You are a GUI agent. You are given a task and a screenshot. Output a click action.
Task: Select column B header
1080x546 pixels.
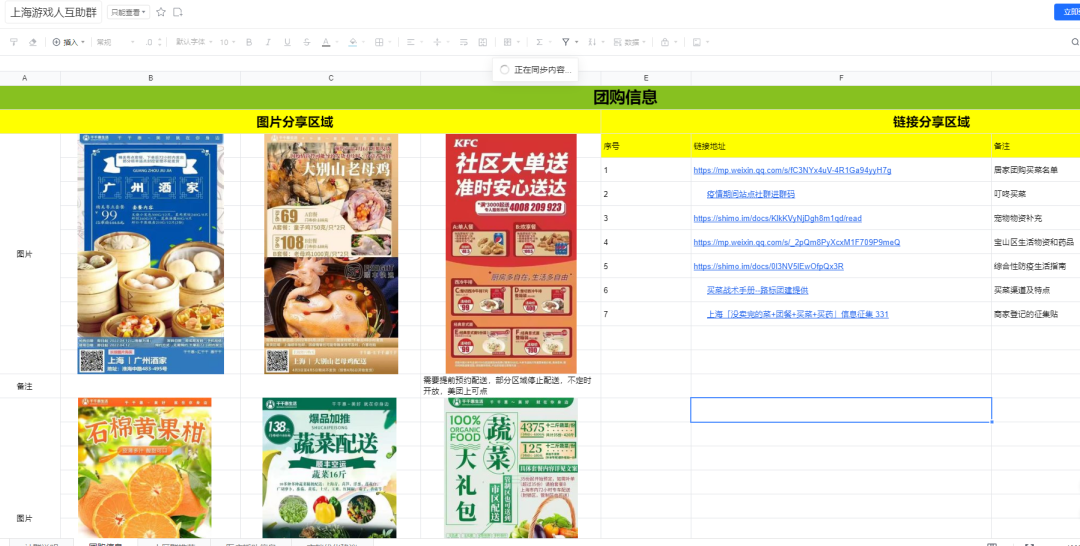pyautogui.click(x=151, y=78)
